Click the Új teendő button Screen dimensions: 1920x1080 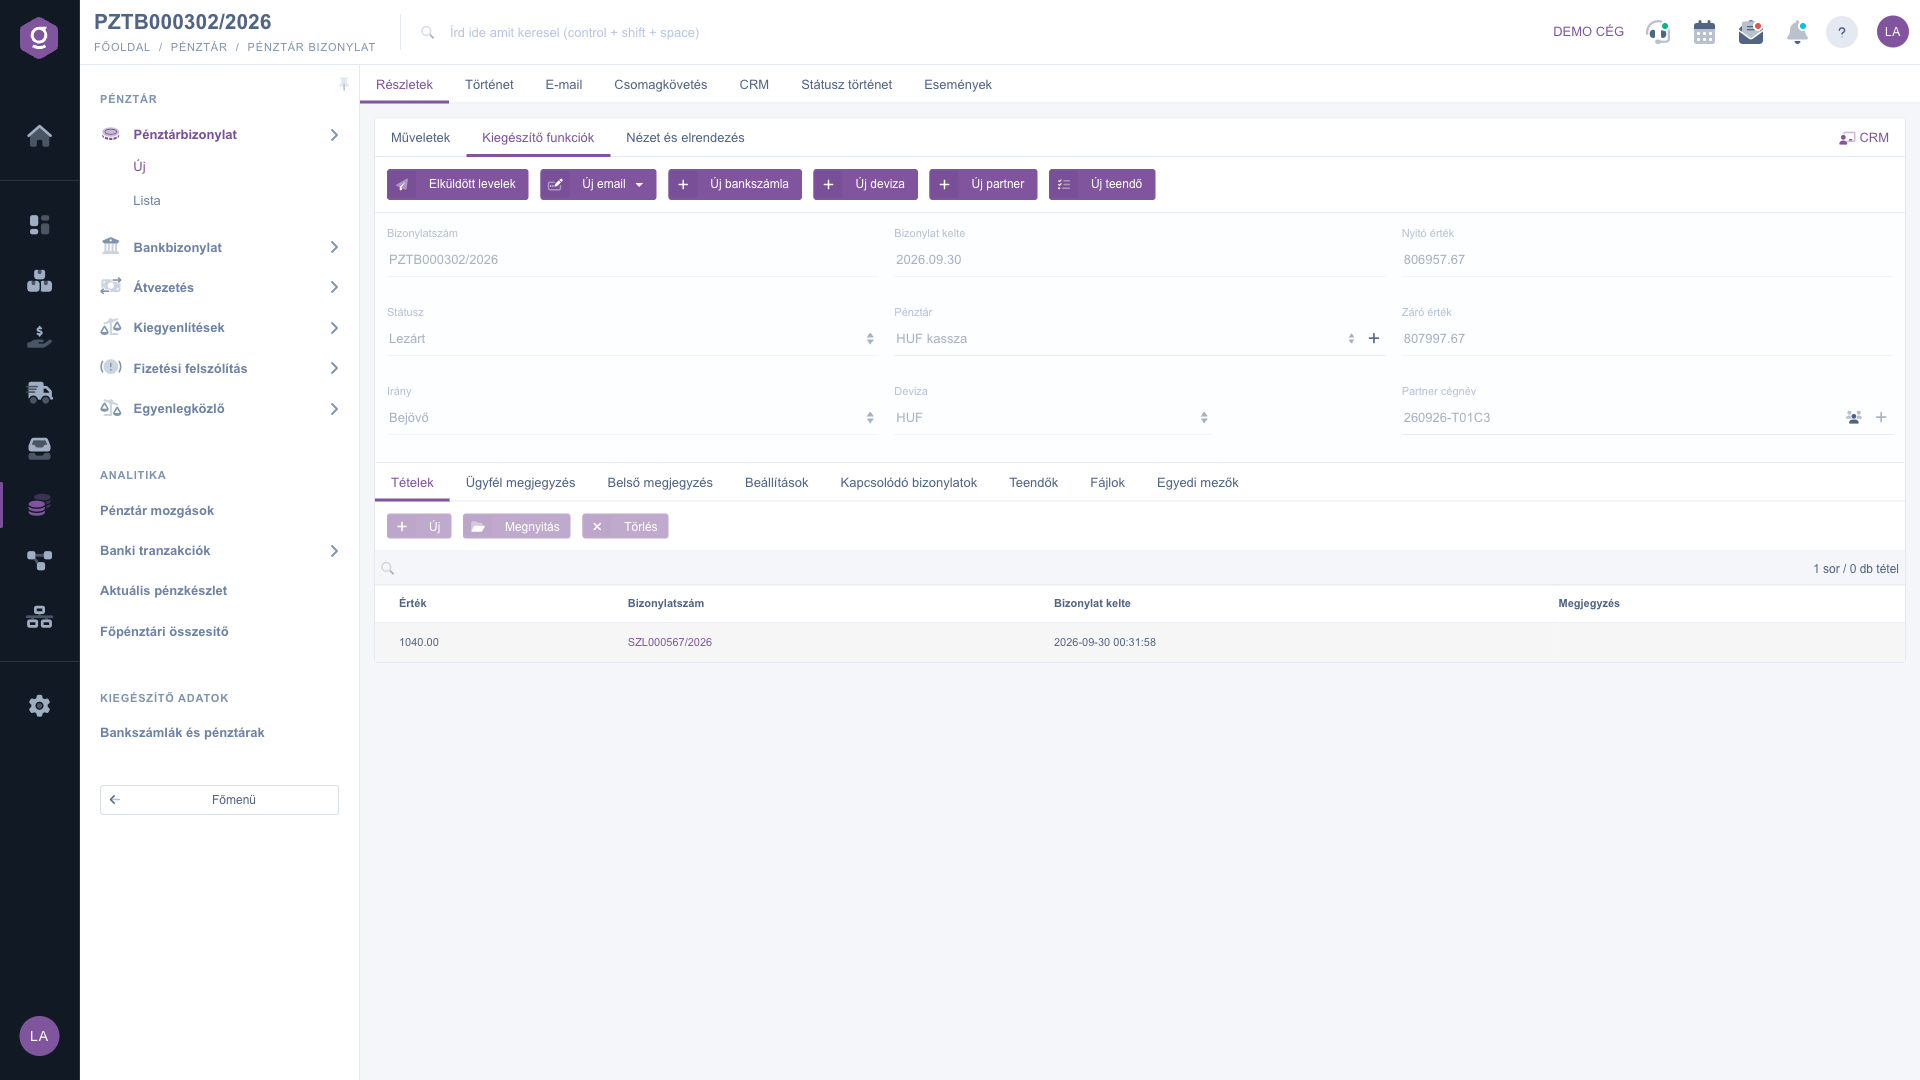pyautogui.click(x=1101, y=185)
